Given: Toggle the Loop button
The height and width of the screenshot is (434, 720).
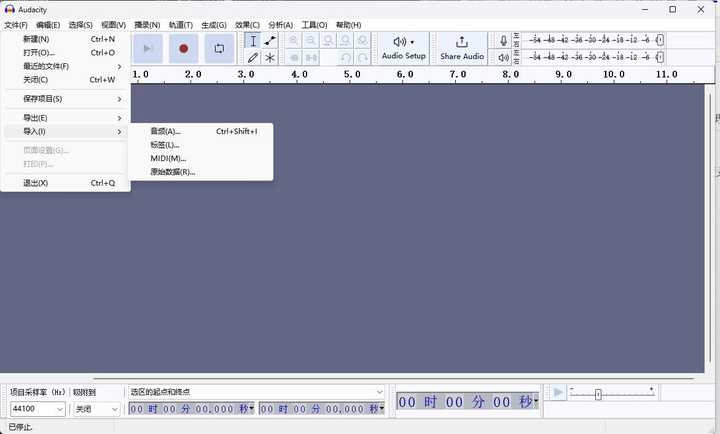Looking at the screenshot, I should 219,48.
